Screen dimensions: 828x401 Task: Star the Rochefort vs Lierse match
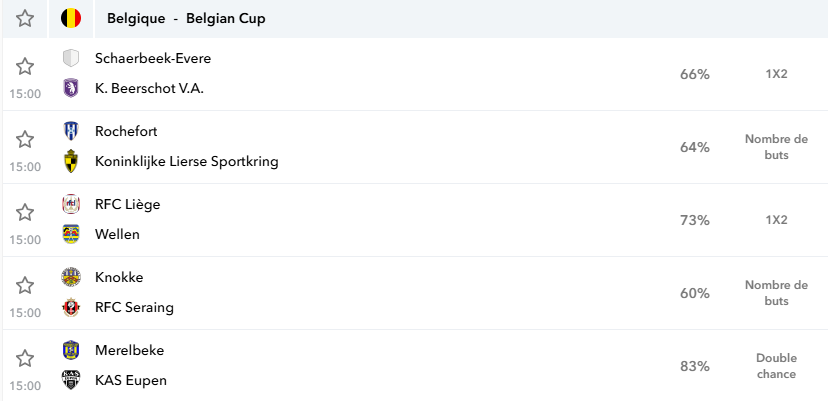pos(25,139)
